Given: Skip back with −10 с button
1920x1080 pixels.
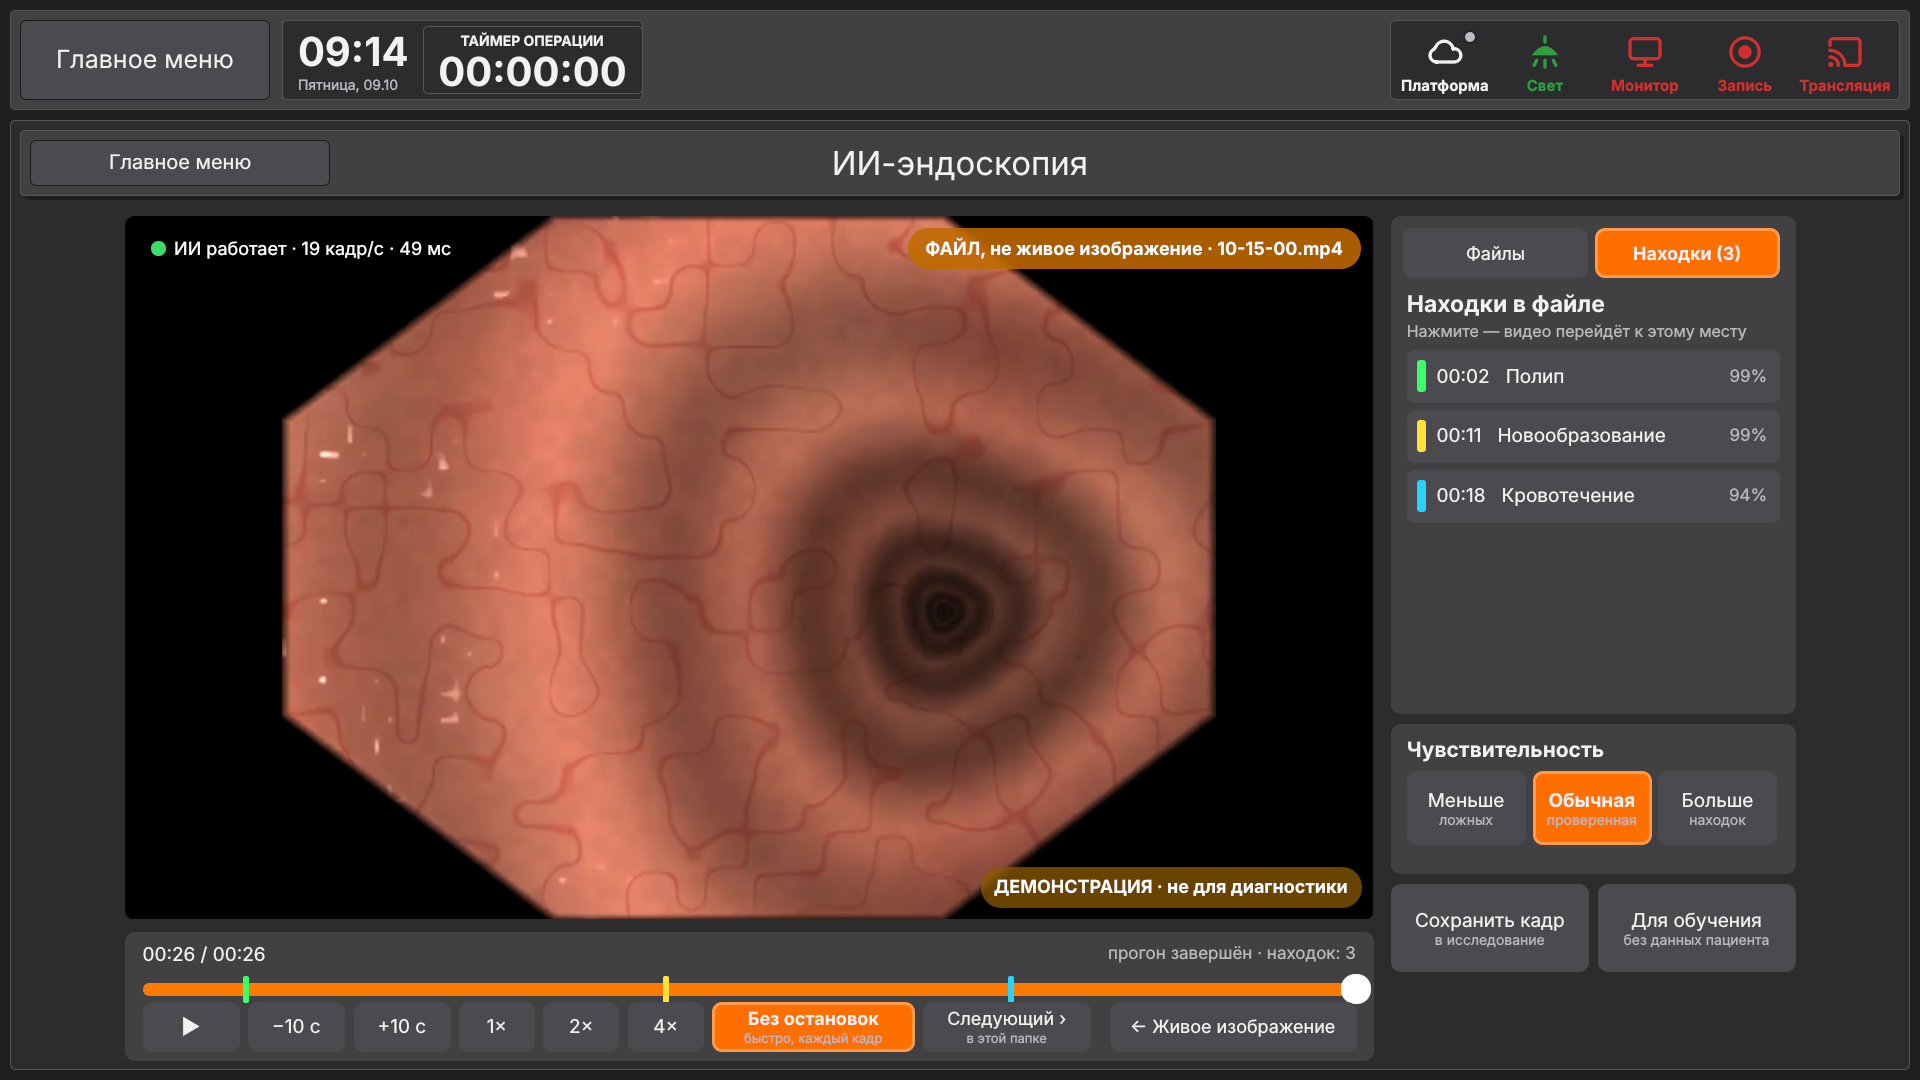Looking at the screenshot, I should click(296, 1027).
